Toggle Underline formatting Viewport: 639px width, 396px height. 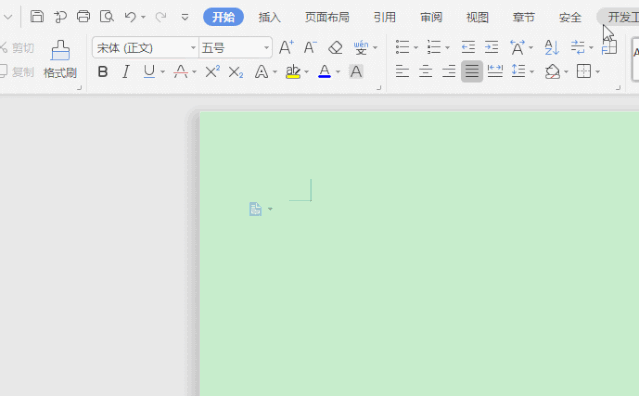pyautogui.click(x=149, y=72)
